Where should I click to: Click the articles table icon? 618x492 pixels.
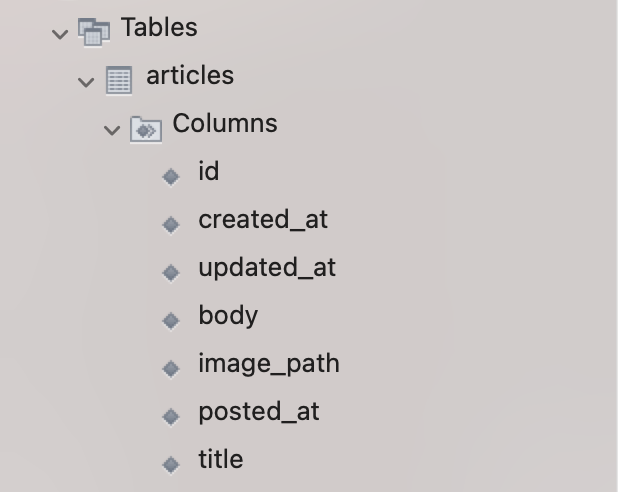(119, 80)
